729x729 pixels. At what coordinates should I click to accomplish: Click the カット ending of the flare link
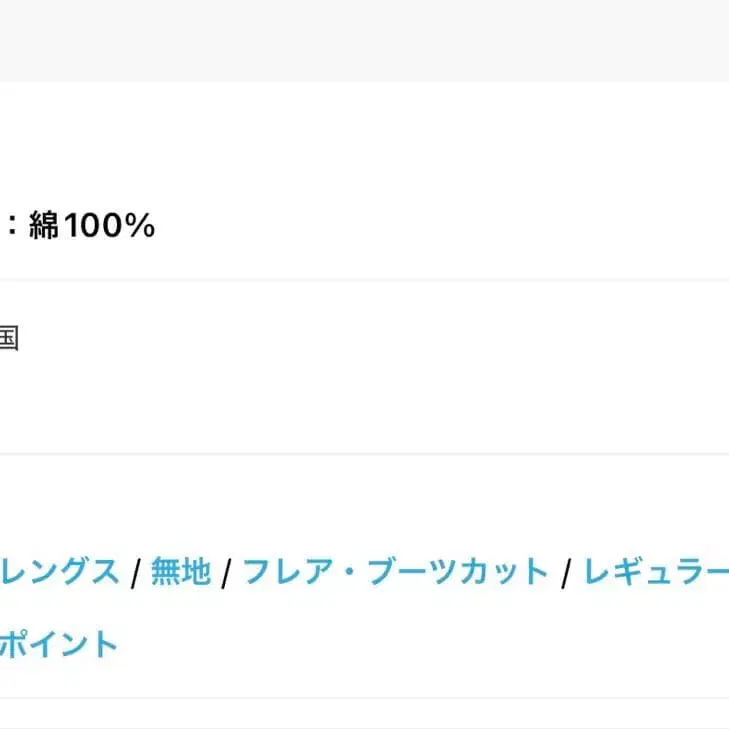point(504,572)
